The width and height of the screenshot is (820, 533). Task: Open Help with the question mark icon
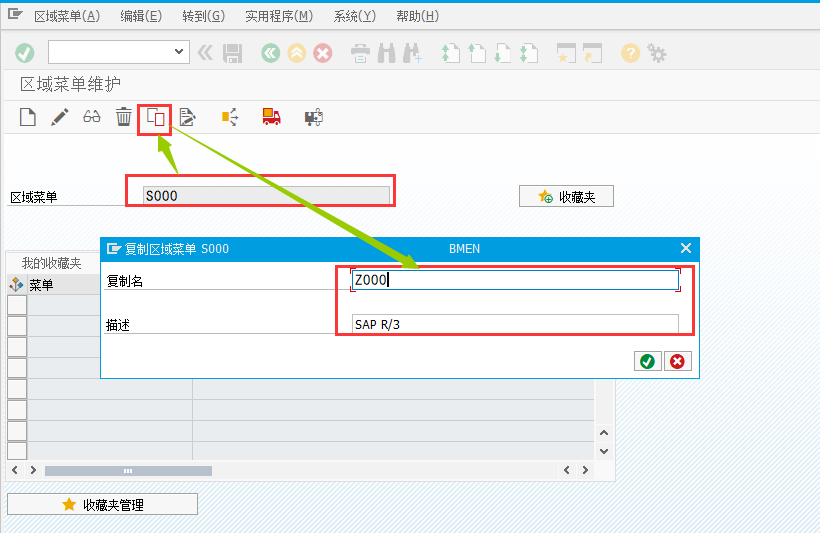(630, 53)
